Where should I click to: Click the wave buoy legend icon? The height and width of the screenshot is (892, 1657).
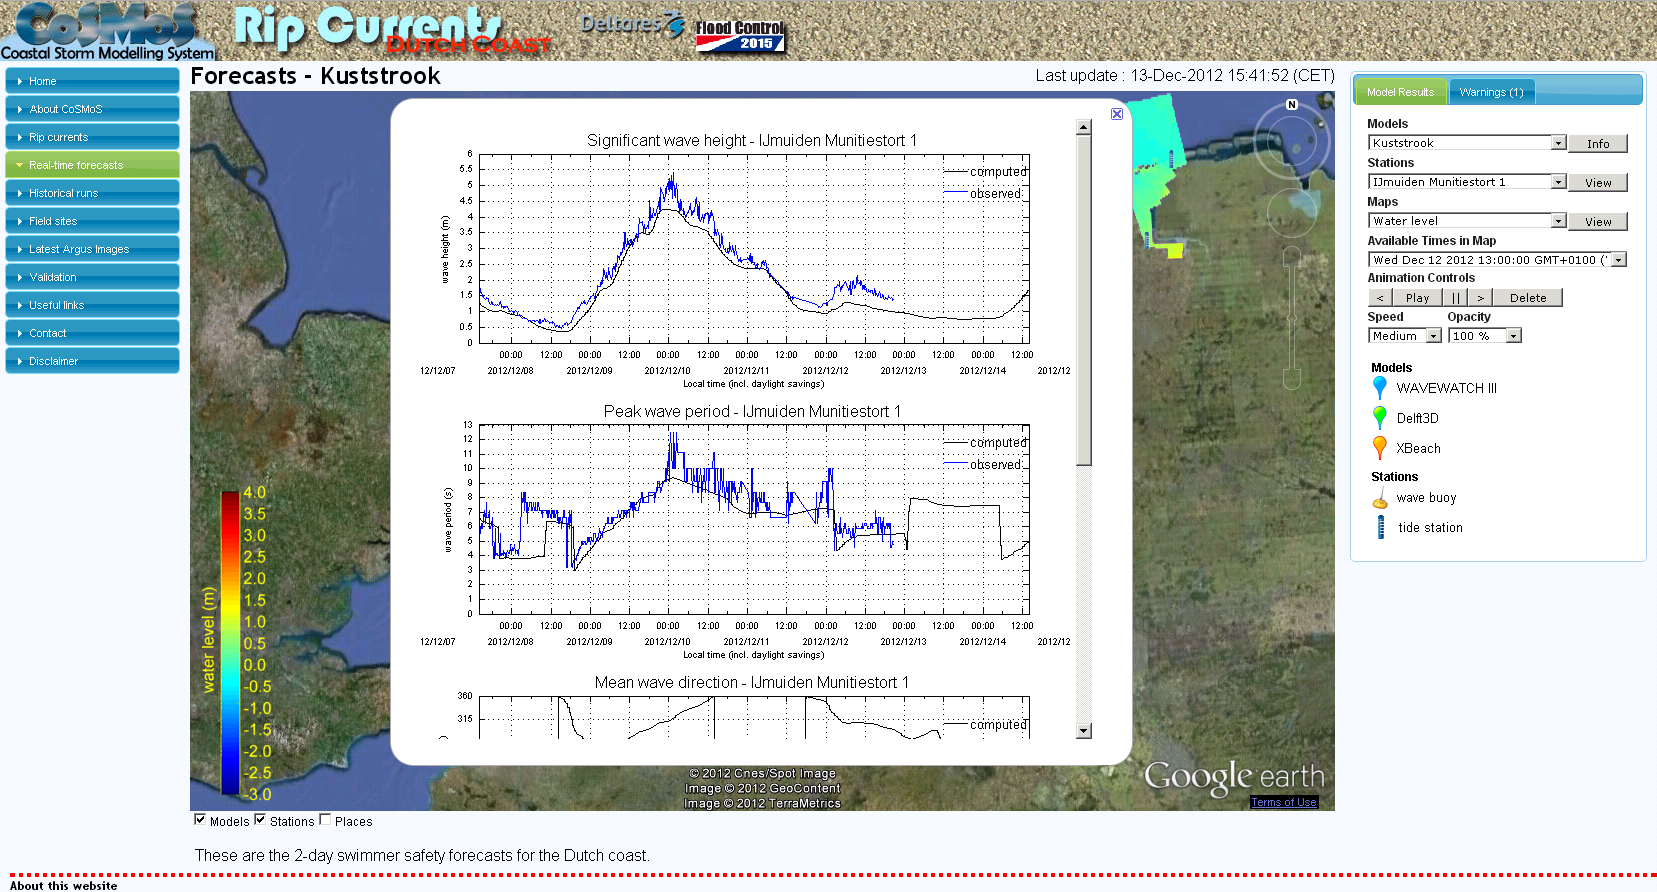point(1380,499)
